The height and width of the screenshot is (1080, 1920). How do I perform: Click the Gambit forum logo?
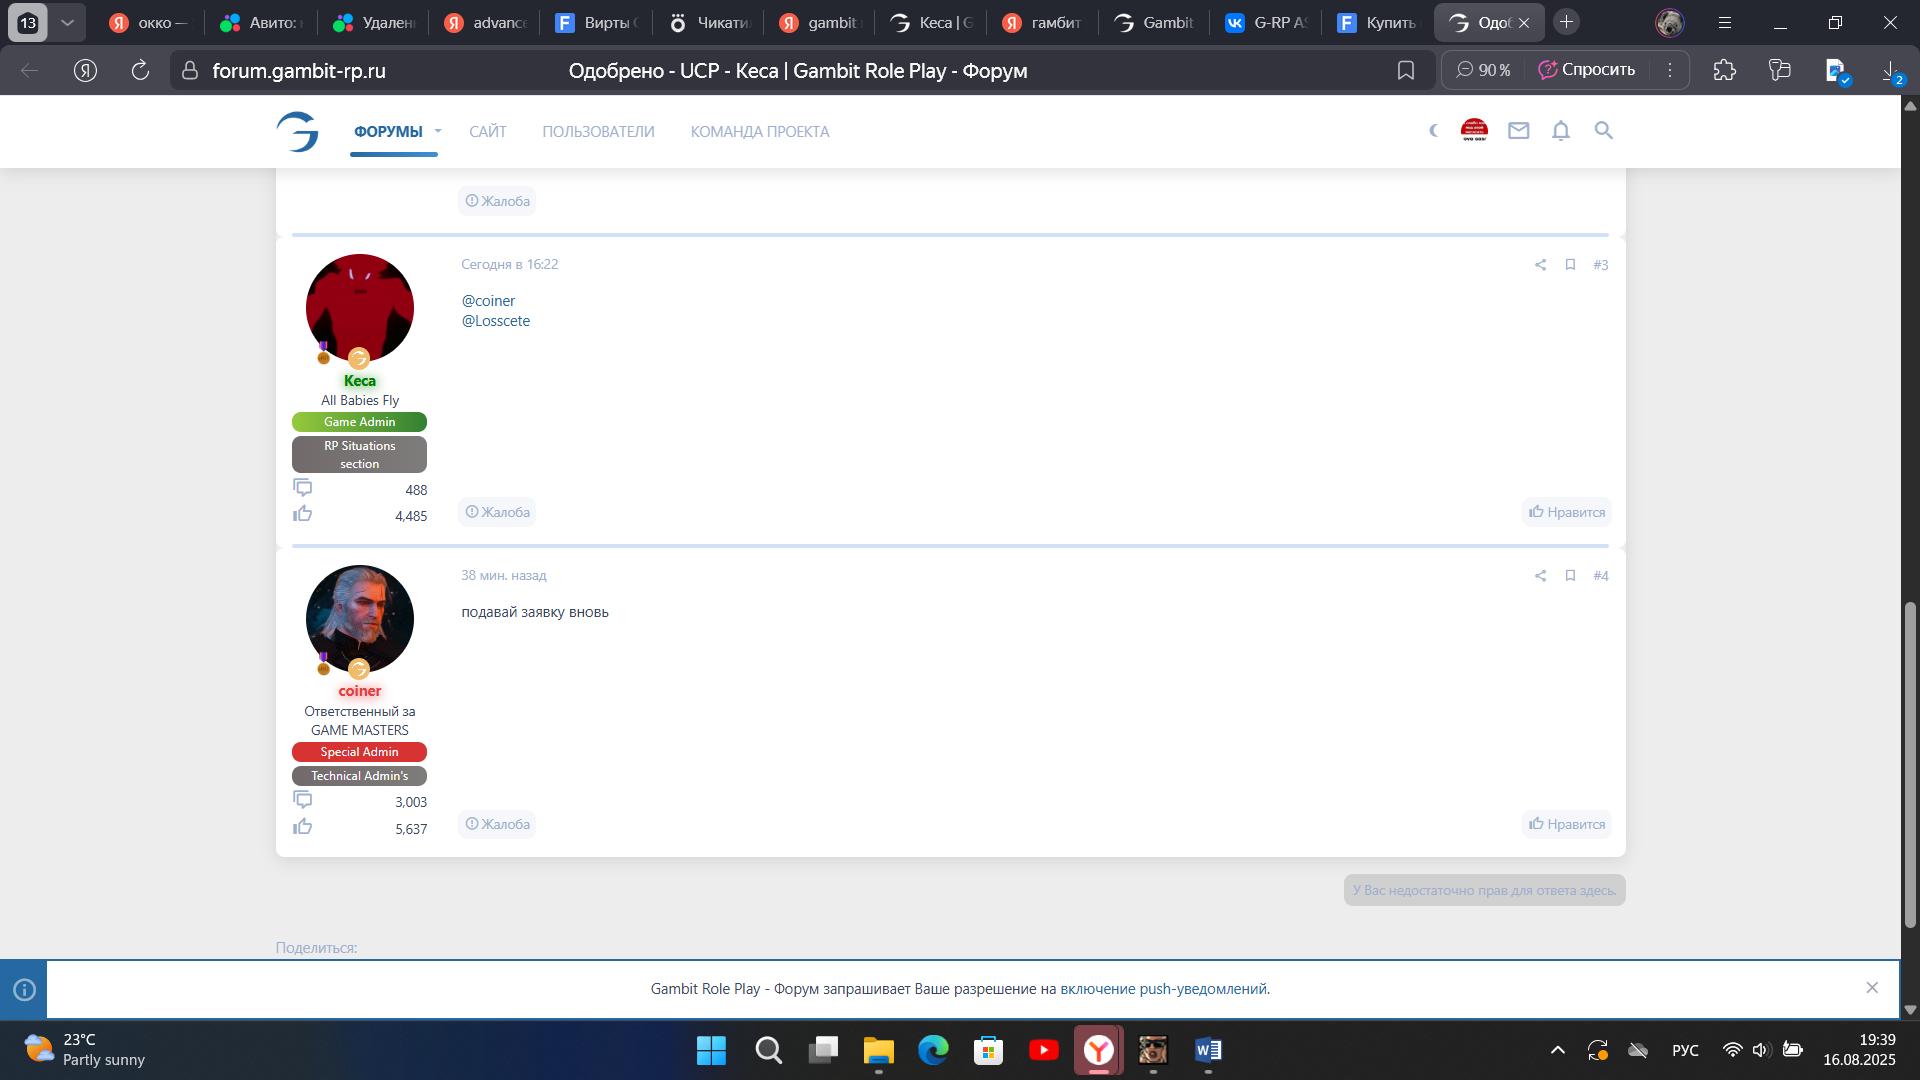pos(298,131)
